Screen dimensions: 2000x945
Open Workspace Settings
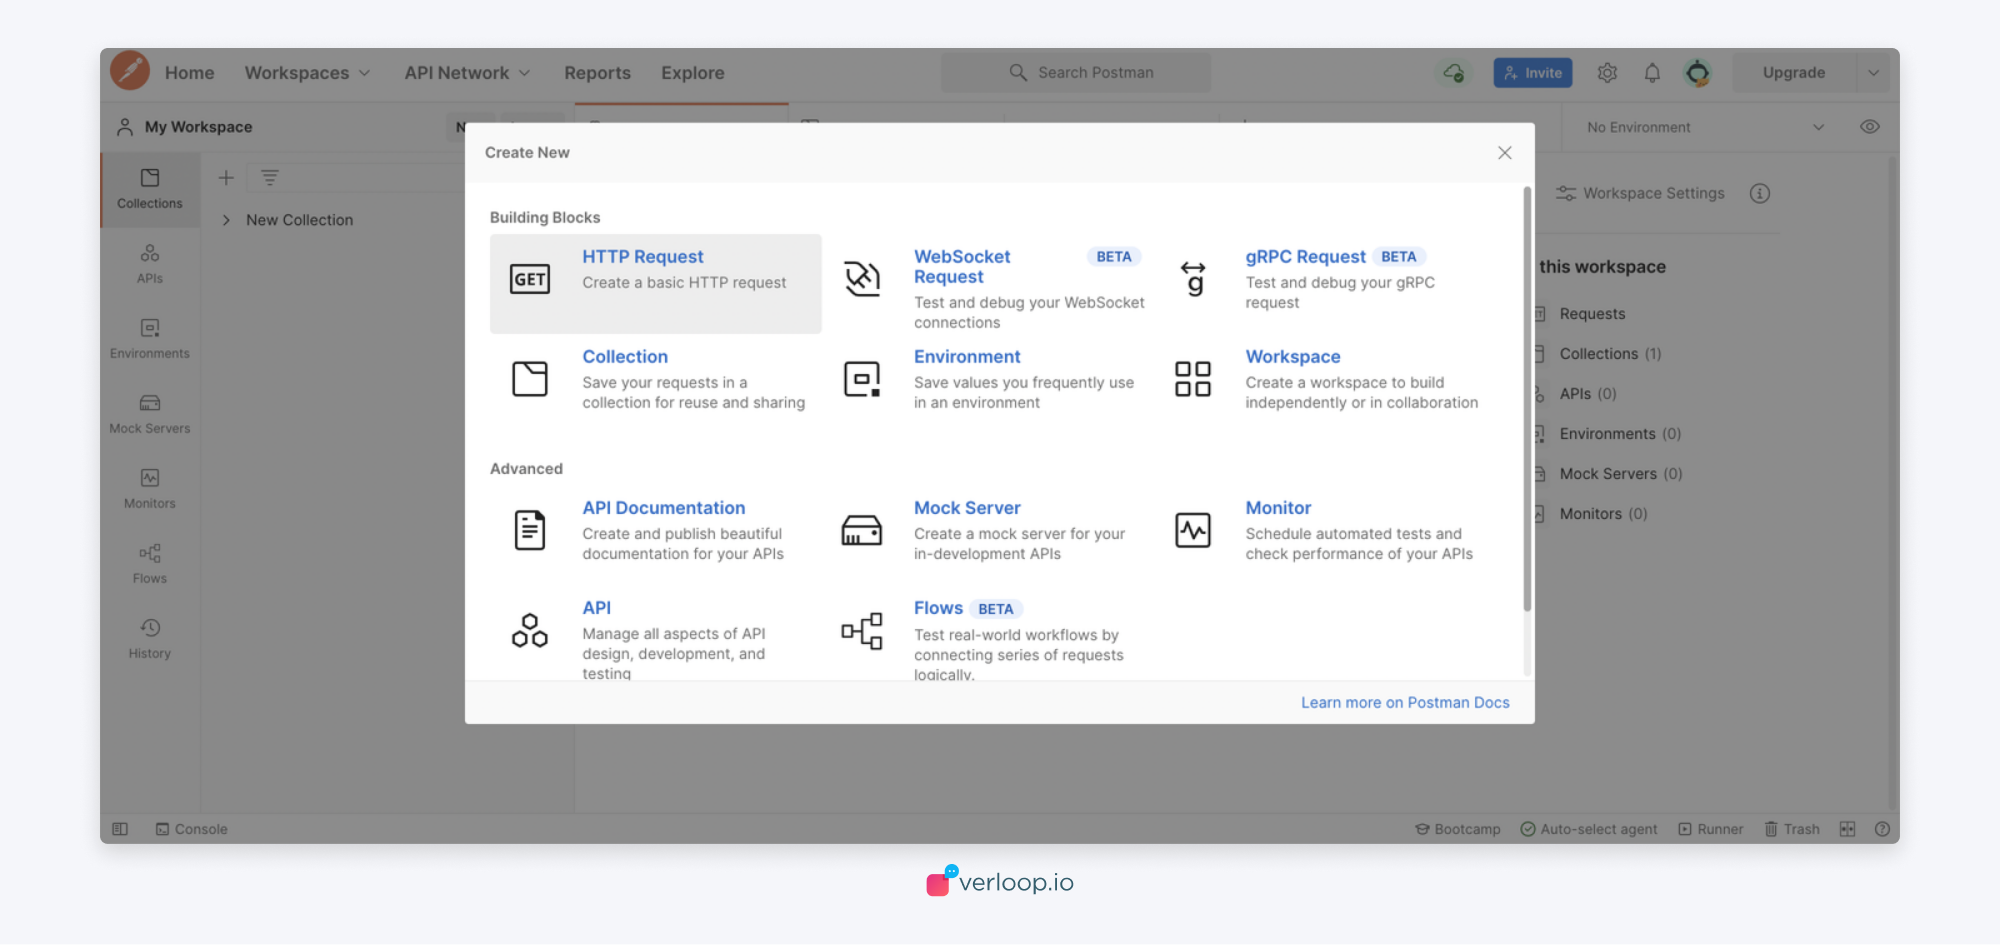tap(1640, 194)
